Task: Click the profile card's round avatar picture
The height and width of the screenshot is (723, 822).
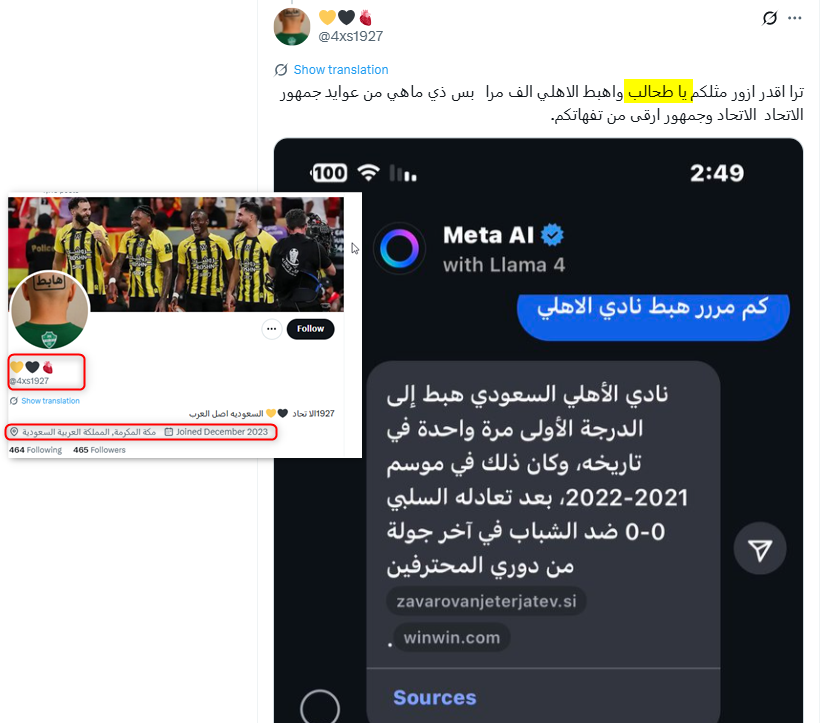Action: point(50,310)
